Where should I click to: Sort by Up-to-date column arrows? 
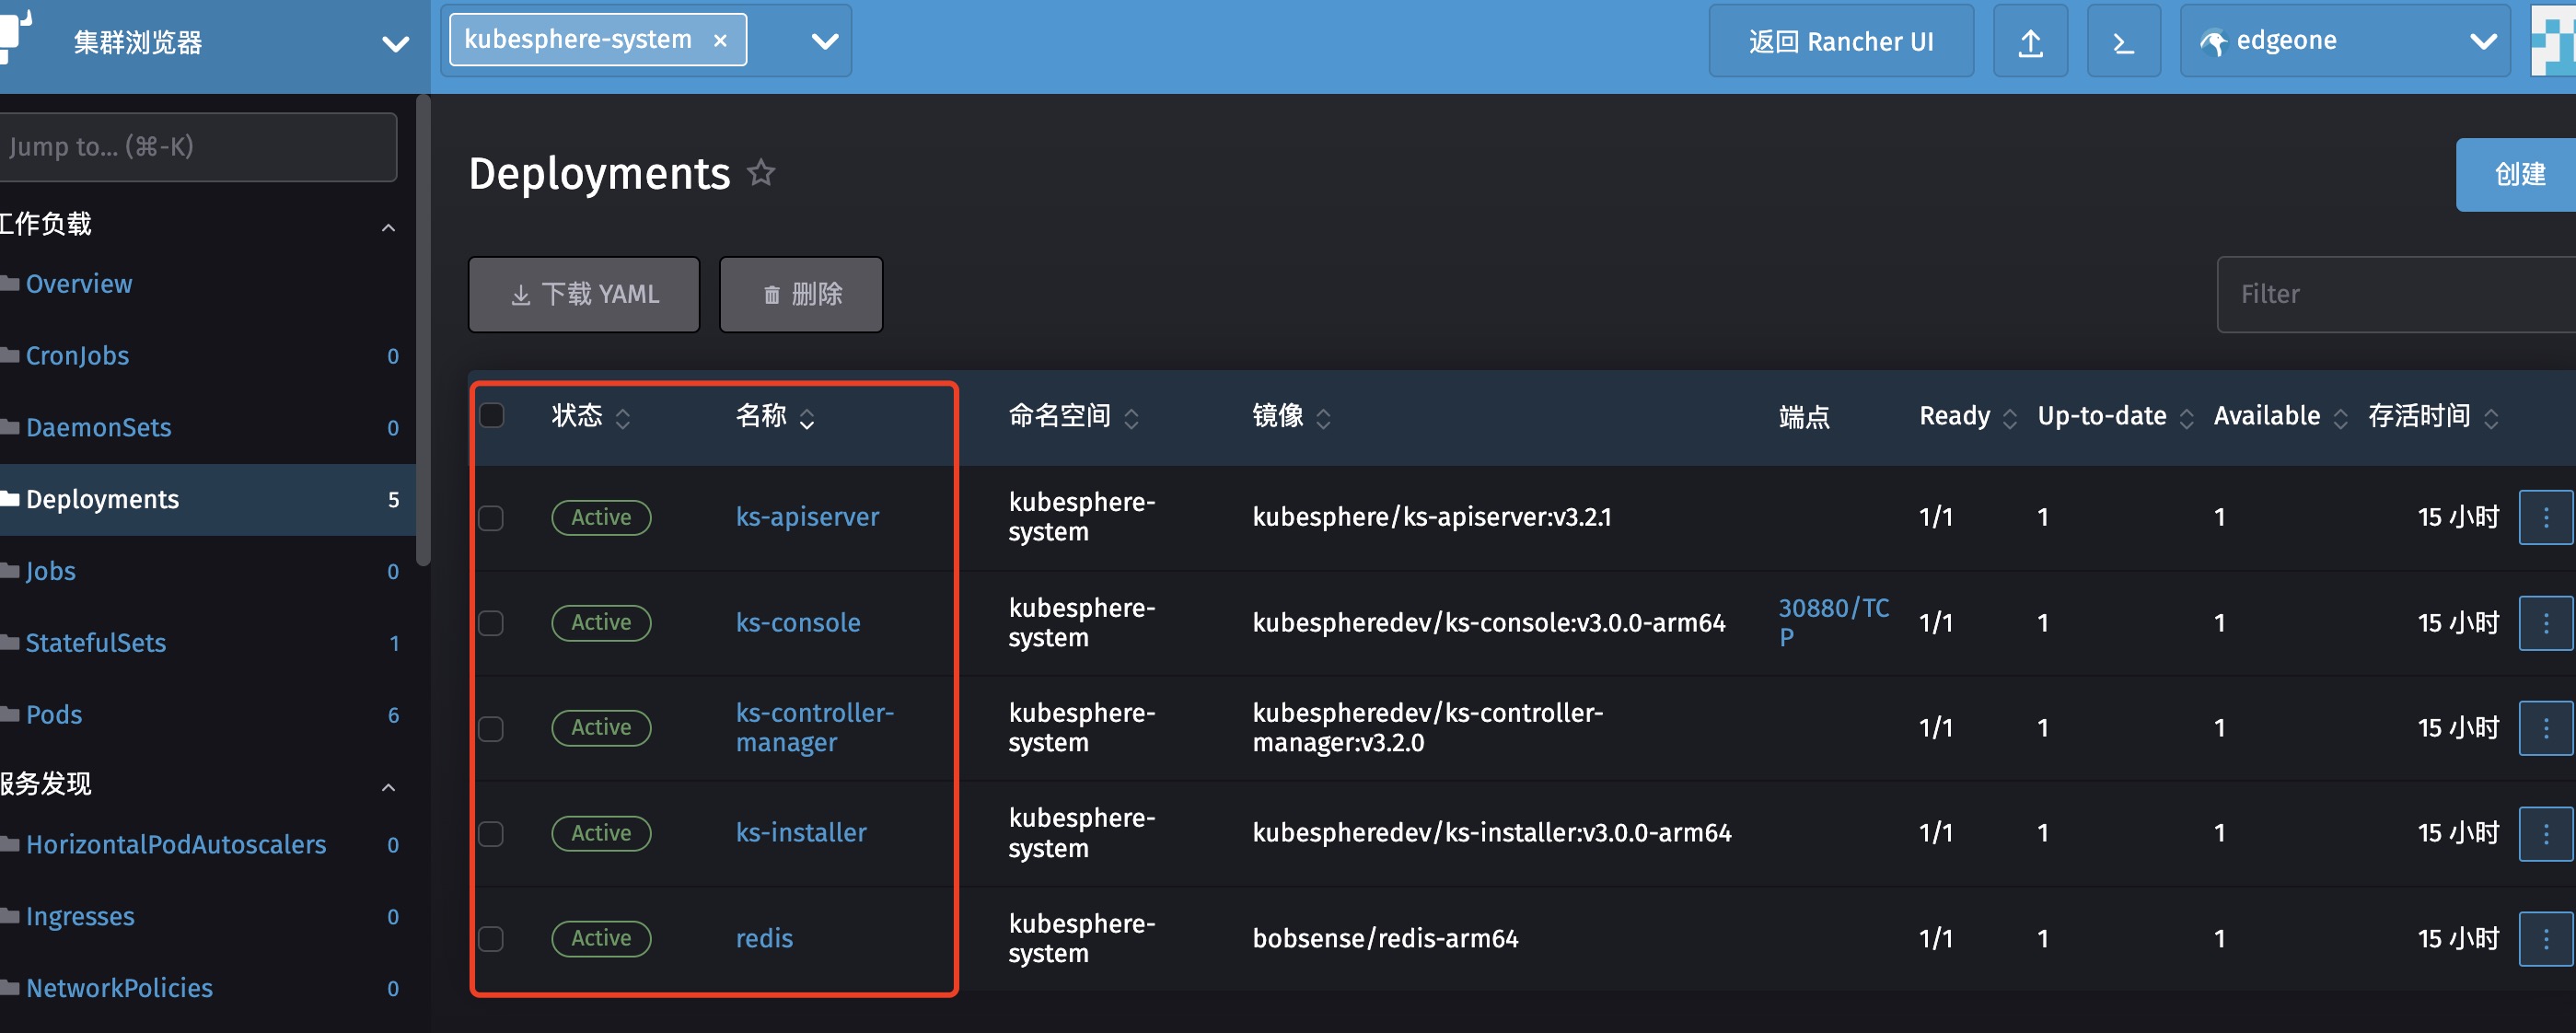tap(2186, 418)
